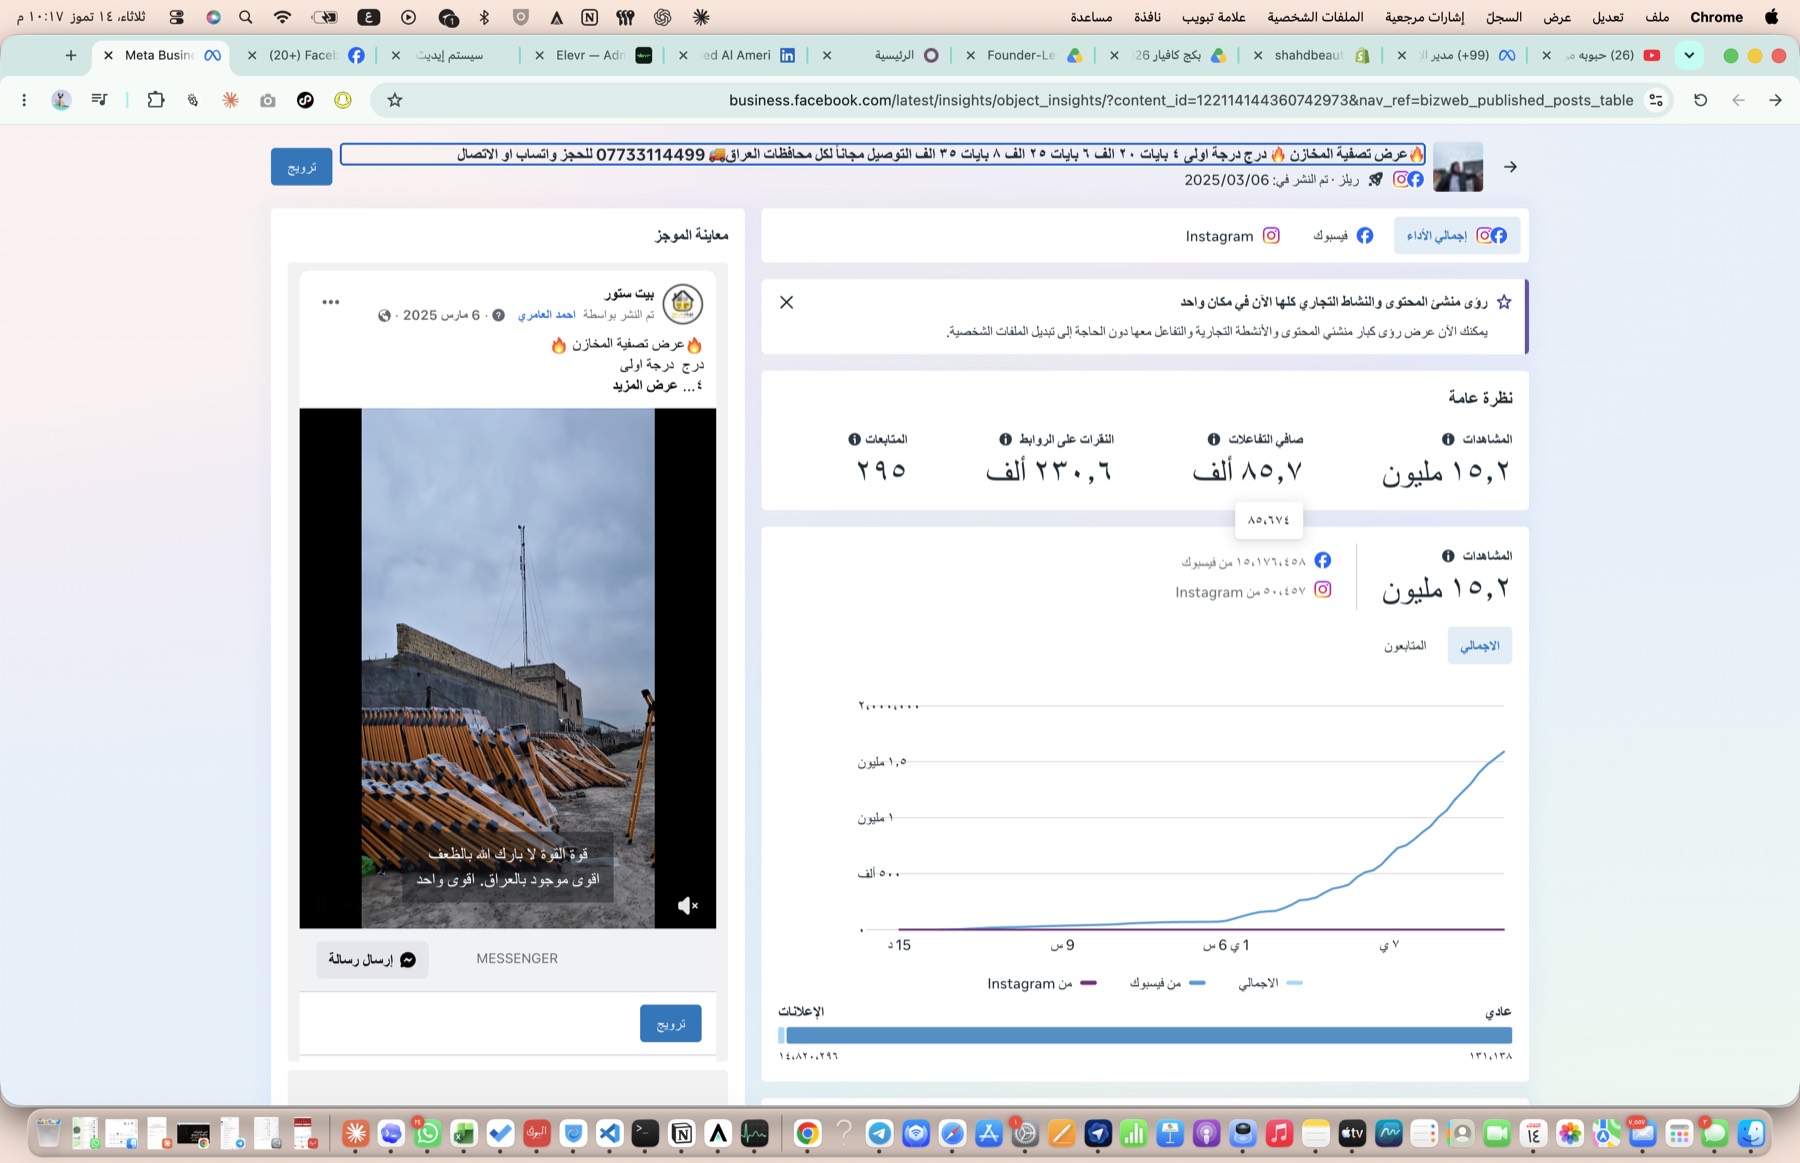Open Chrome extensions puzzle icon
The width and height of the screenshot is (1800, 1163).
155,100
